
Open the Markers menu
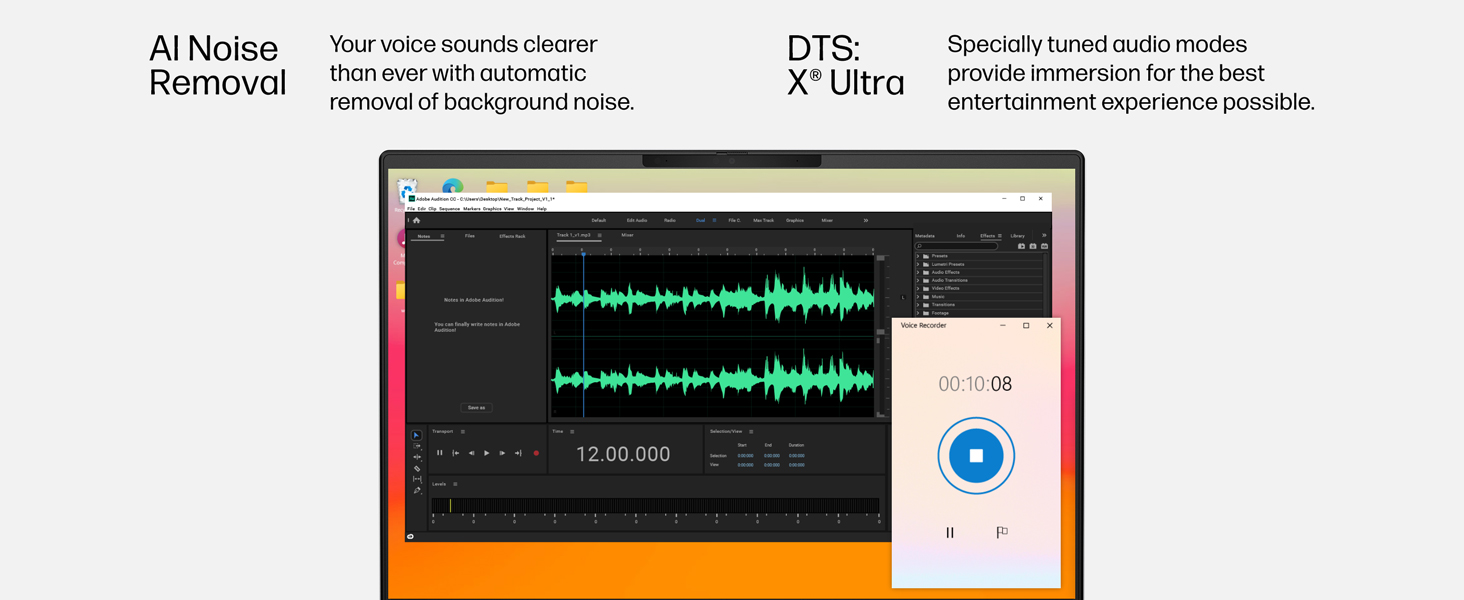click(472, 209)
